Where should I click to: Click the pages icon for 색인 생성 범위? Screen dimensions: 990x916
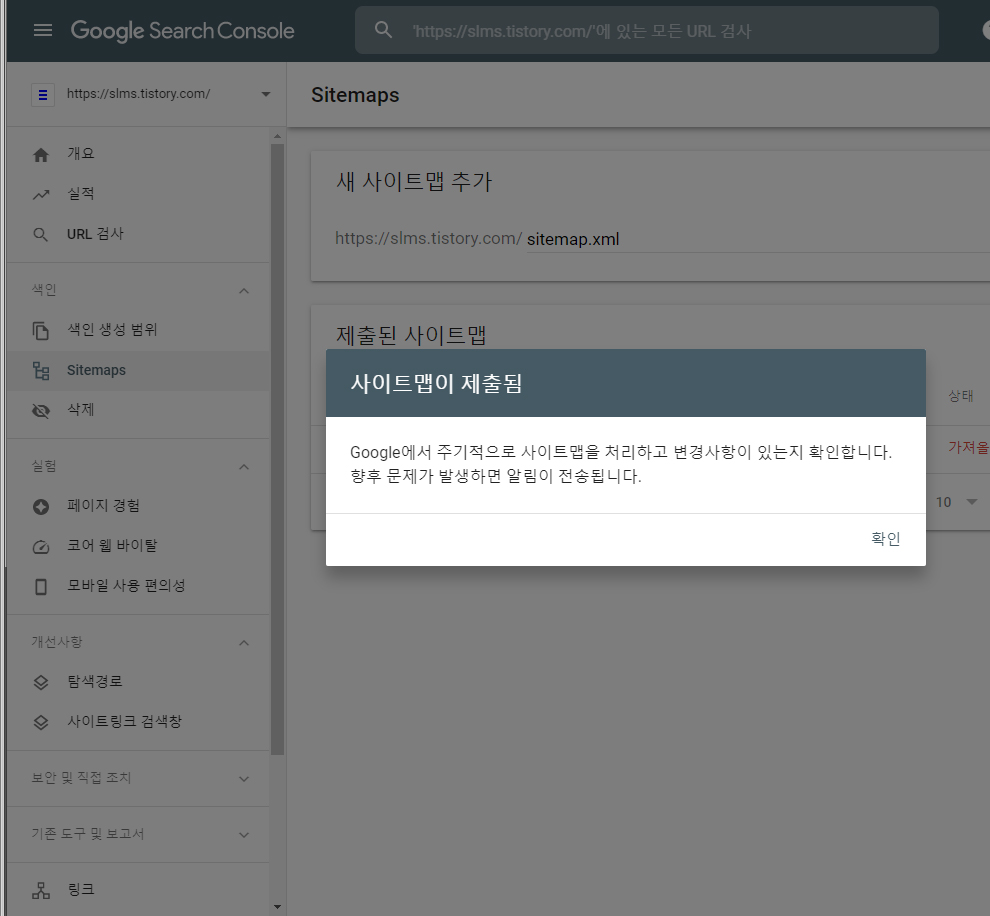click(41, 331)
